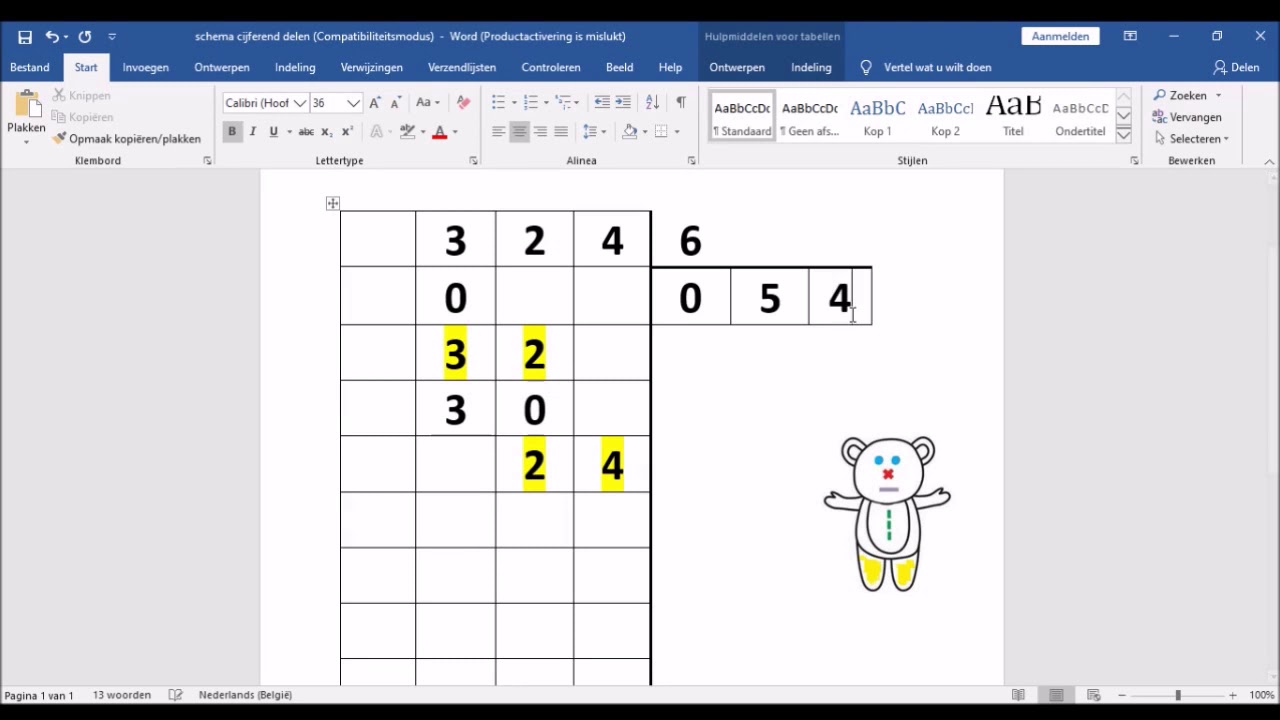The image size is (1280, 720).
Task: Undo the last action
Action: click(51, 37)
